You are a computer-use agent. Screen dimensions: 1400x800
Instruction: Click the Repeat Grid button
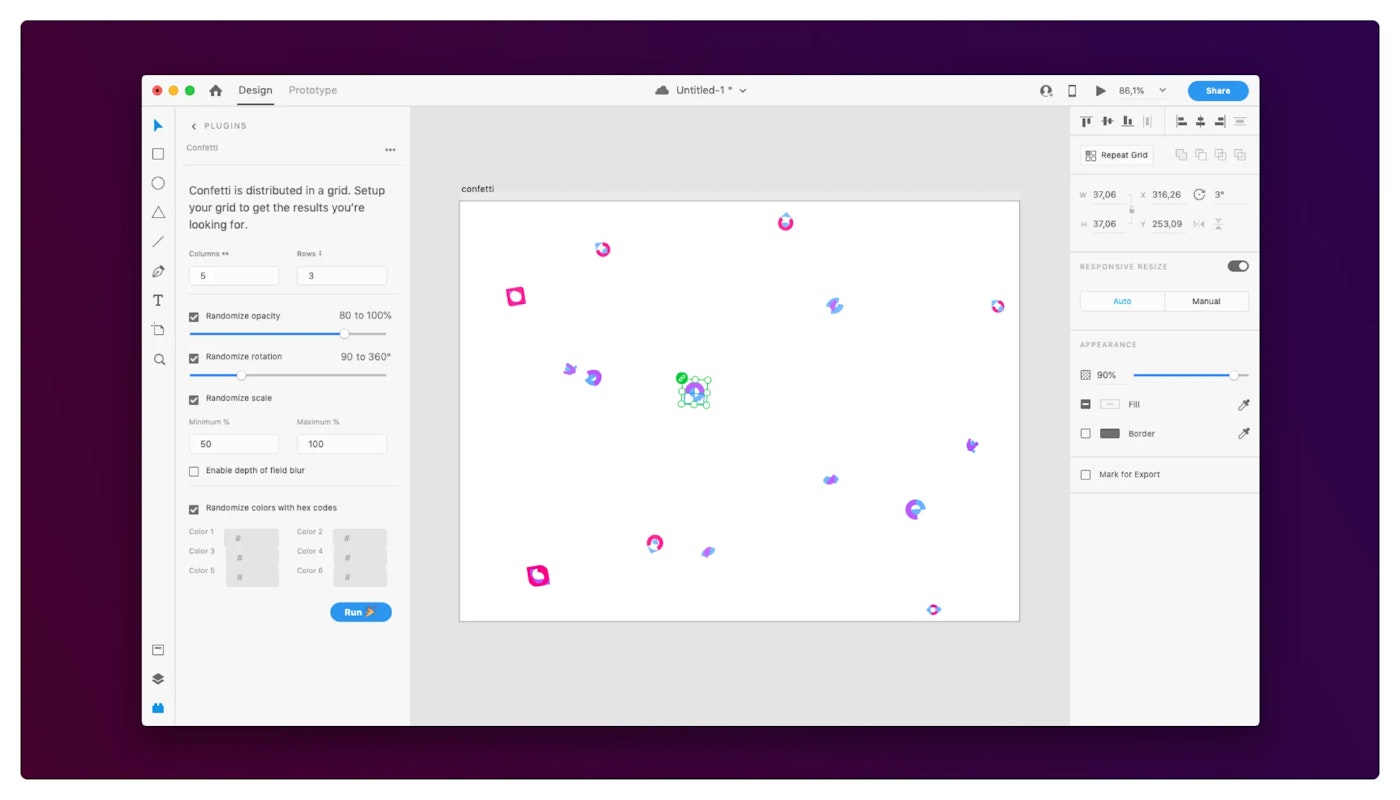click(1117, 155)
